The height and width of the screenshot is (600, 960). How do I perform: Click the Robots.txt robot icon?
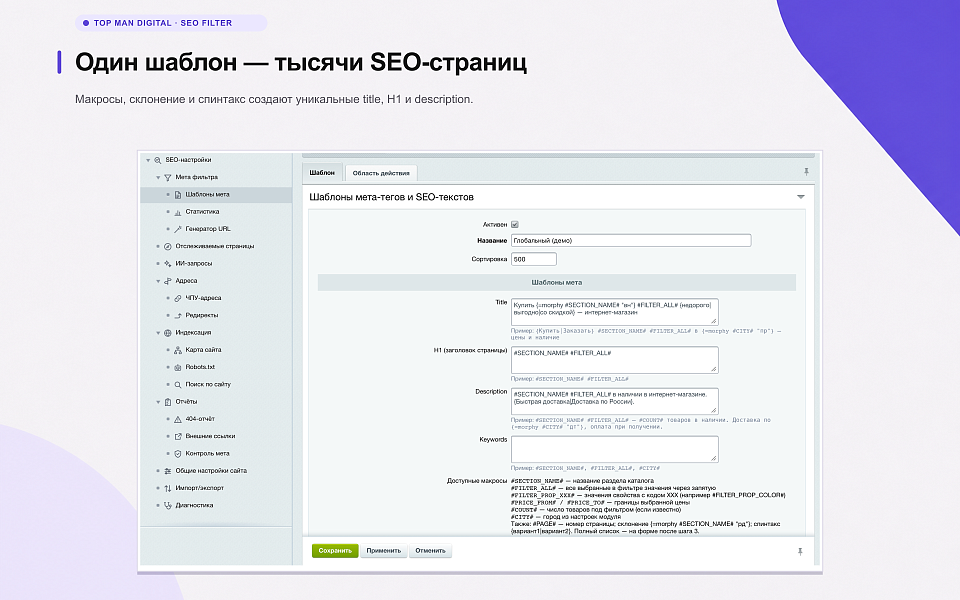point(178,367)
